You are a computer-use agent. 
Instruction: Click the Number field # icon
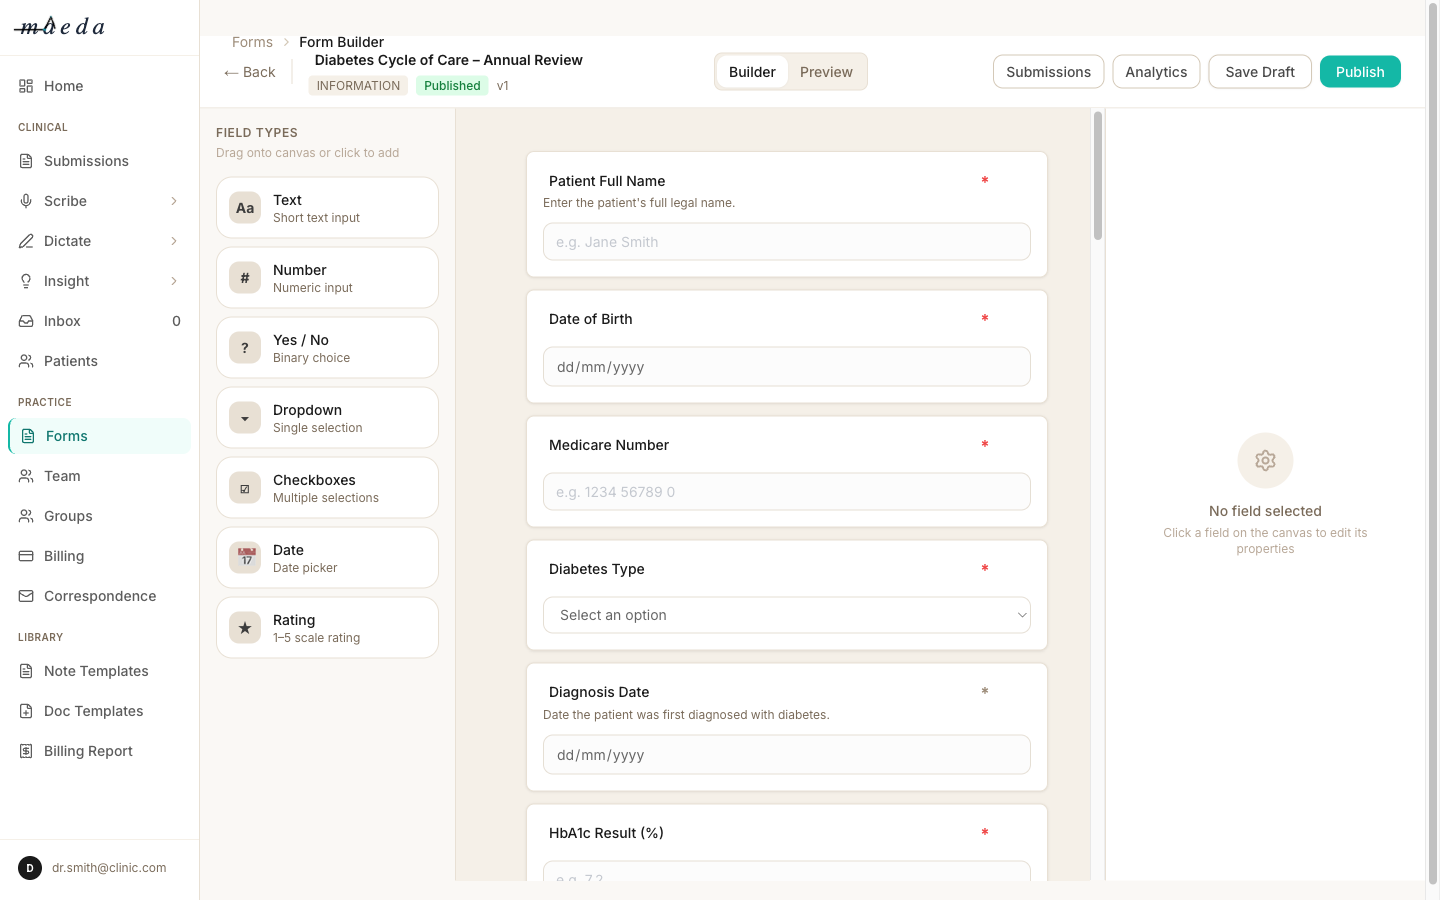(x=245, y=277)
